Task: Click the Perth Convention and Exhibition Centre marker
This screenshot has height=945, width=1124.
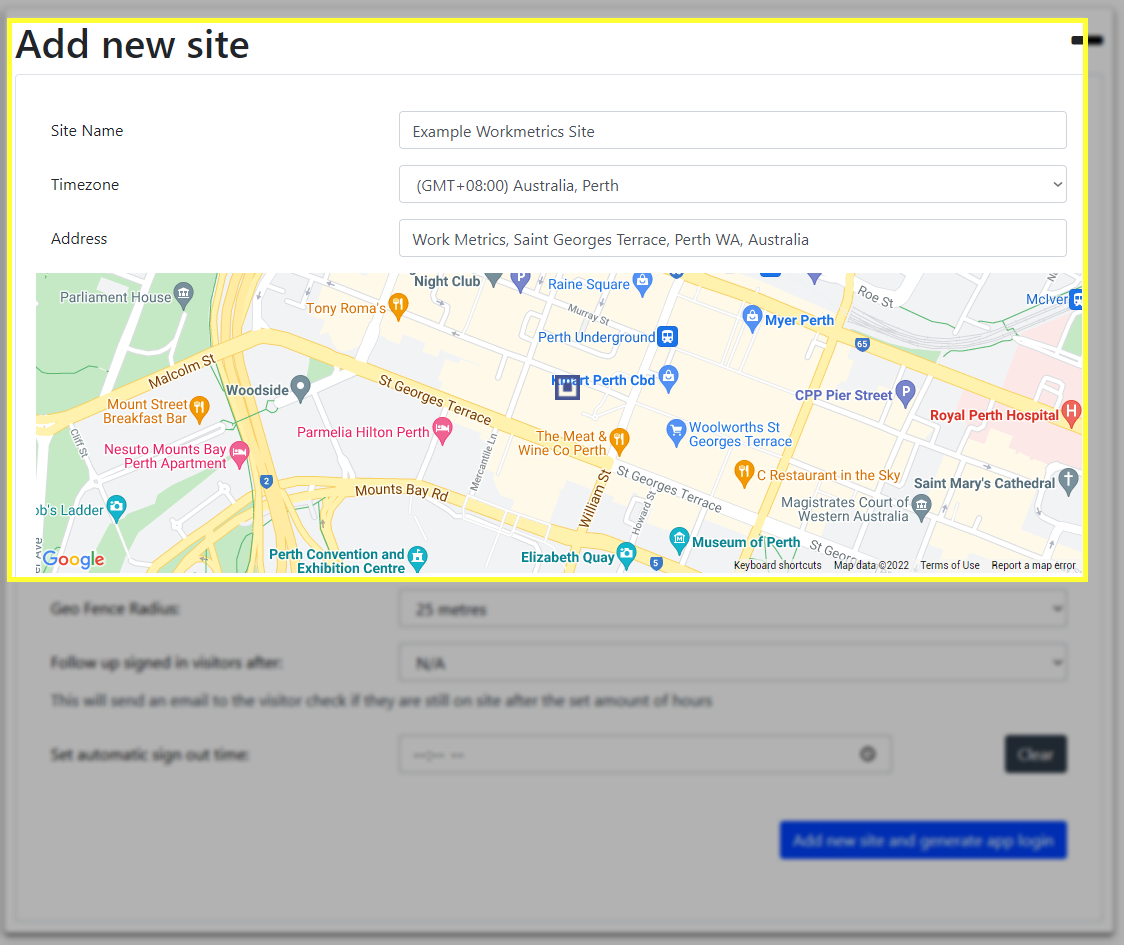Action: (417, 557)
